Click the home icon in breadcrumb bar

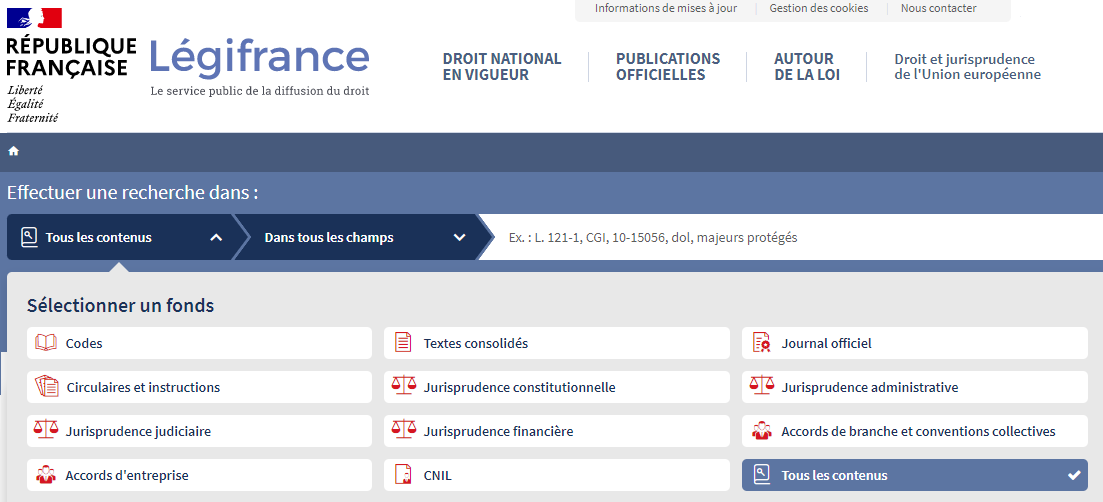(13, 151)
